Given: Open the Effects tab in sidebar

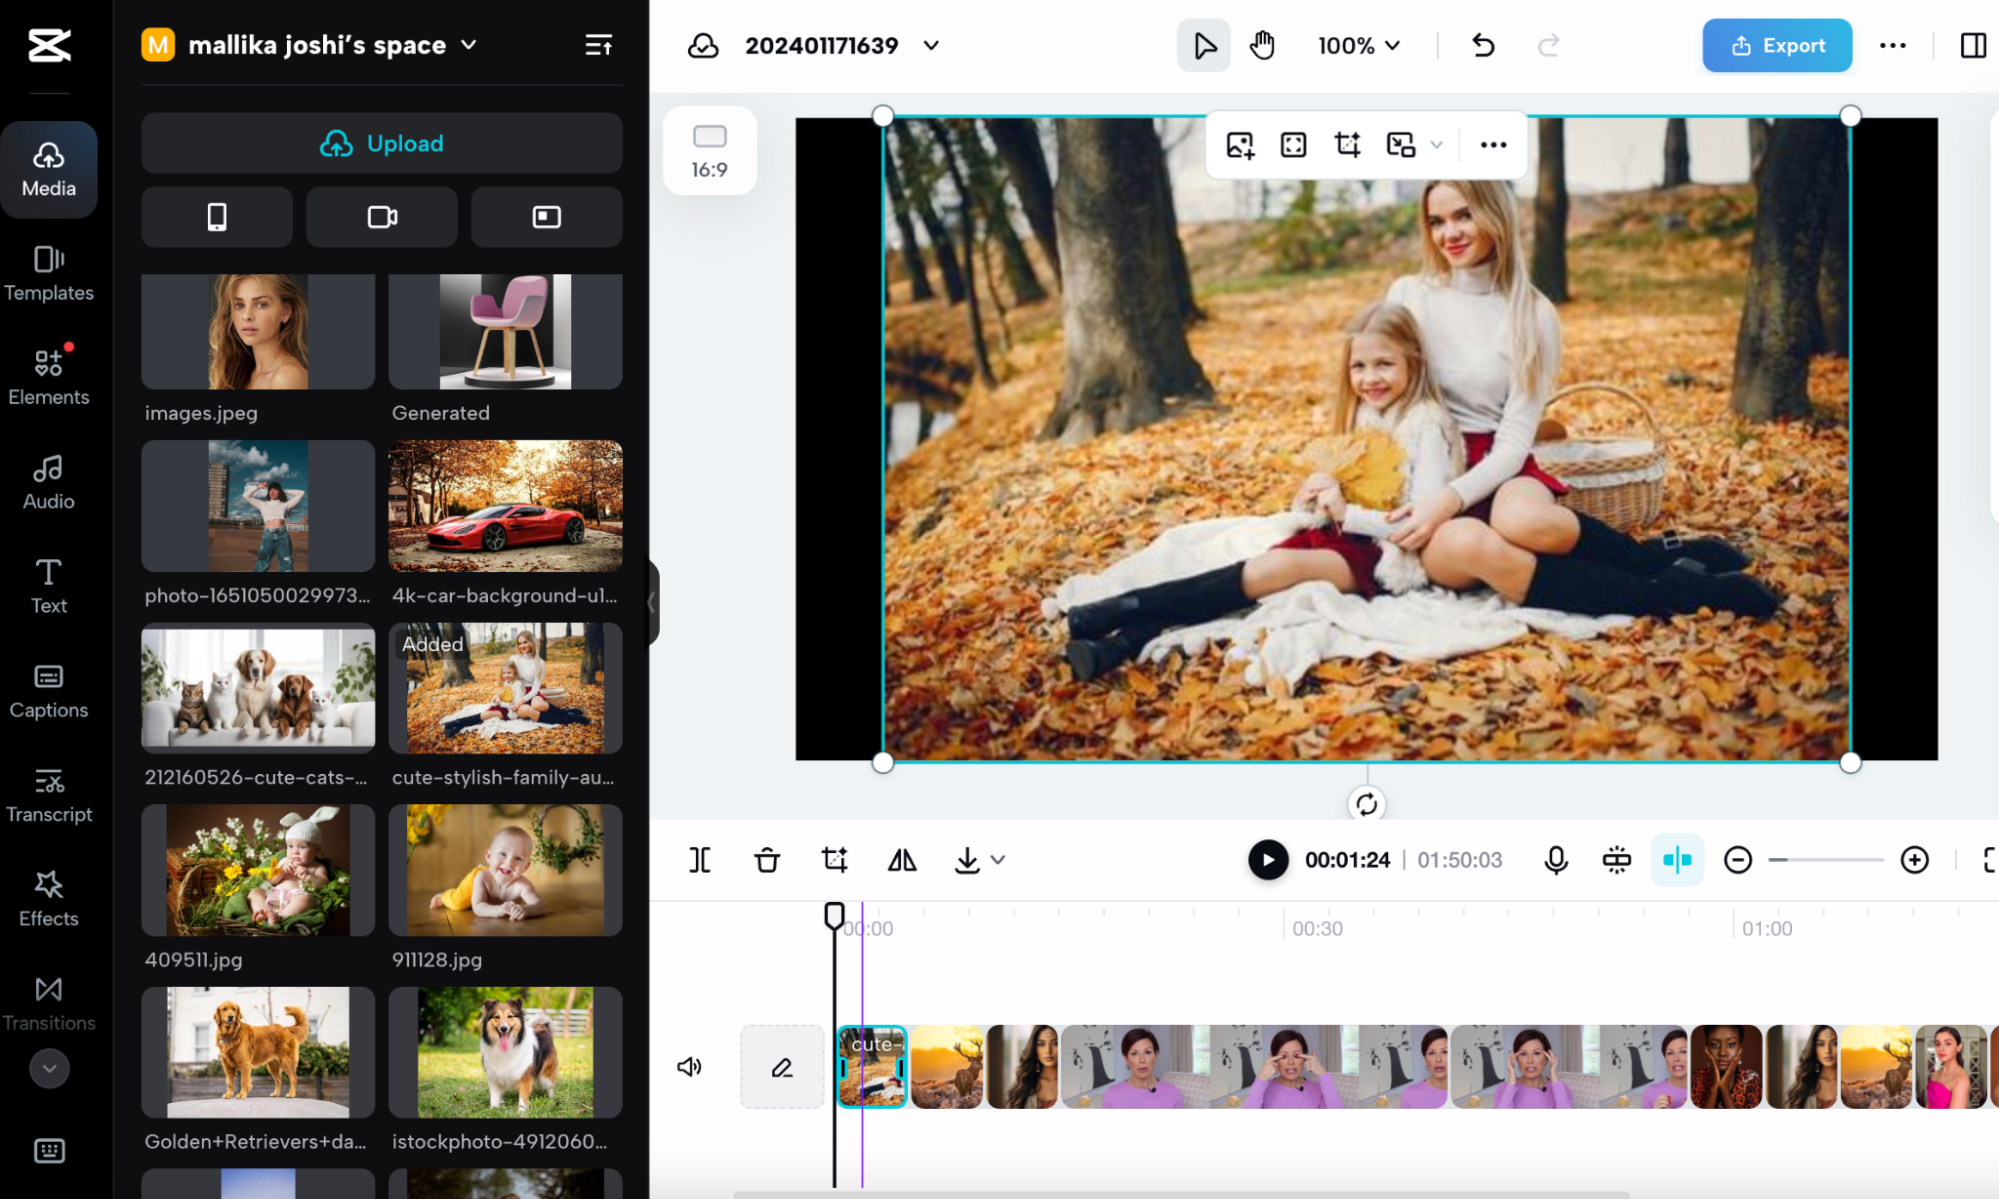Looking at the screenshot, I should [48, 898].
